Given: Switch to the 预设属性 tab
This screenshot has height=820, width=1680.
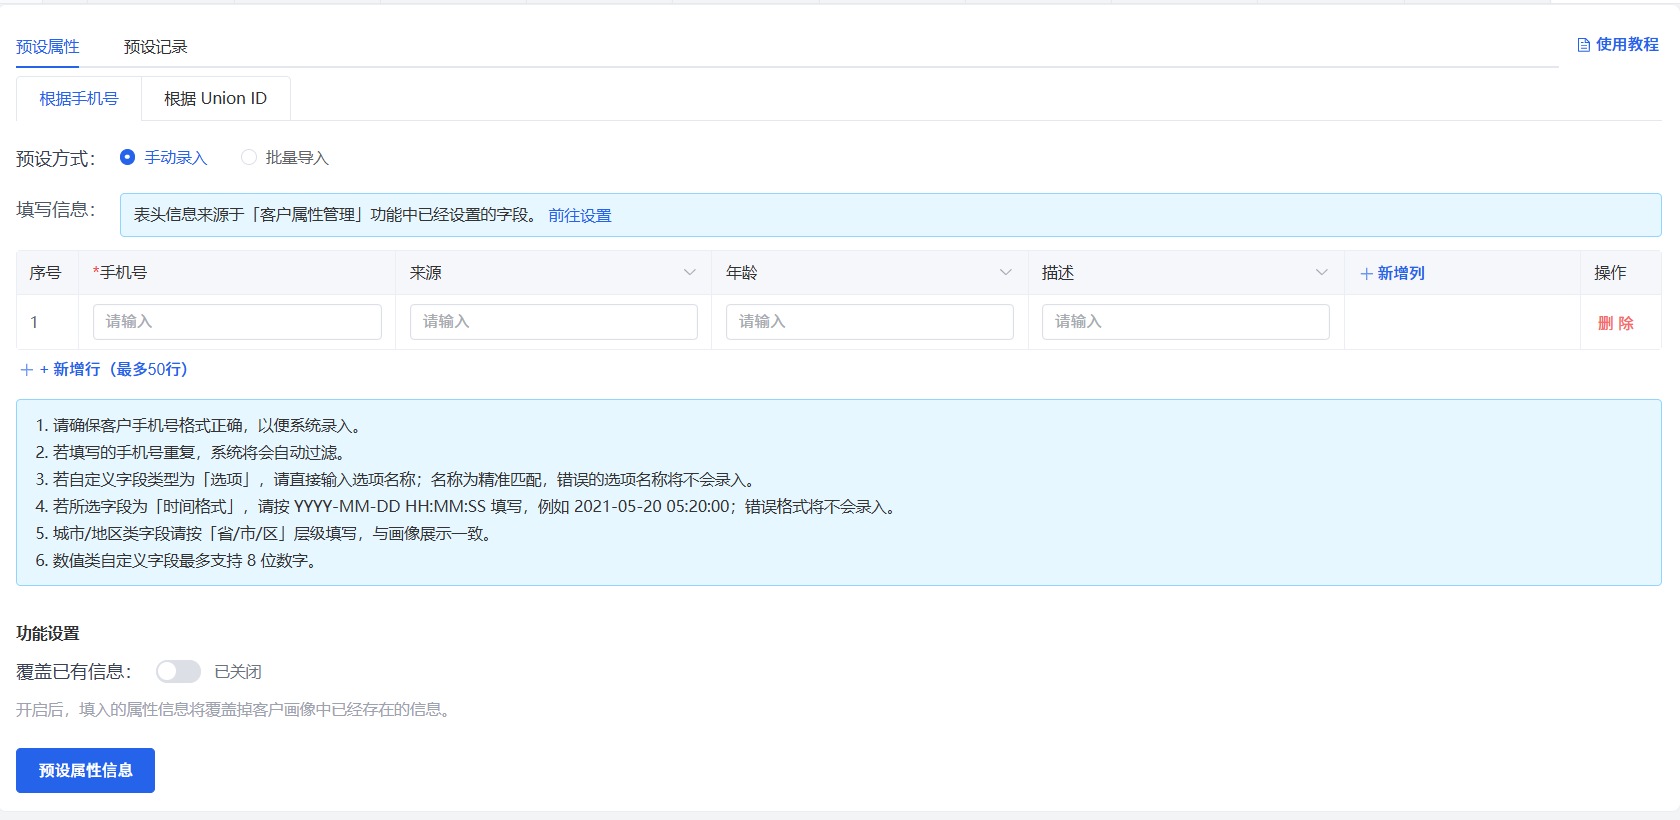Looking at the screenshot, I should tap(48, 47).
